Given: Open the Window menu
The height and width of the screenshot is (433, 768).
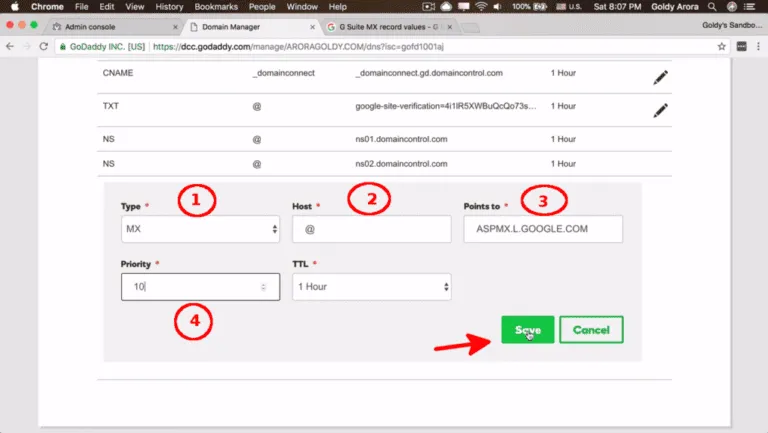Looking at the screenshot, I should (x=302, y=6).
